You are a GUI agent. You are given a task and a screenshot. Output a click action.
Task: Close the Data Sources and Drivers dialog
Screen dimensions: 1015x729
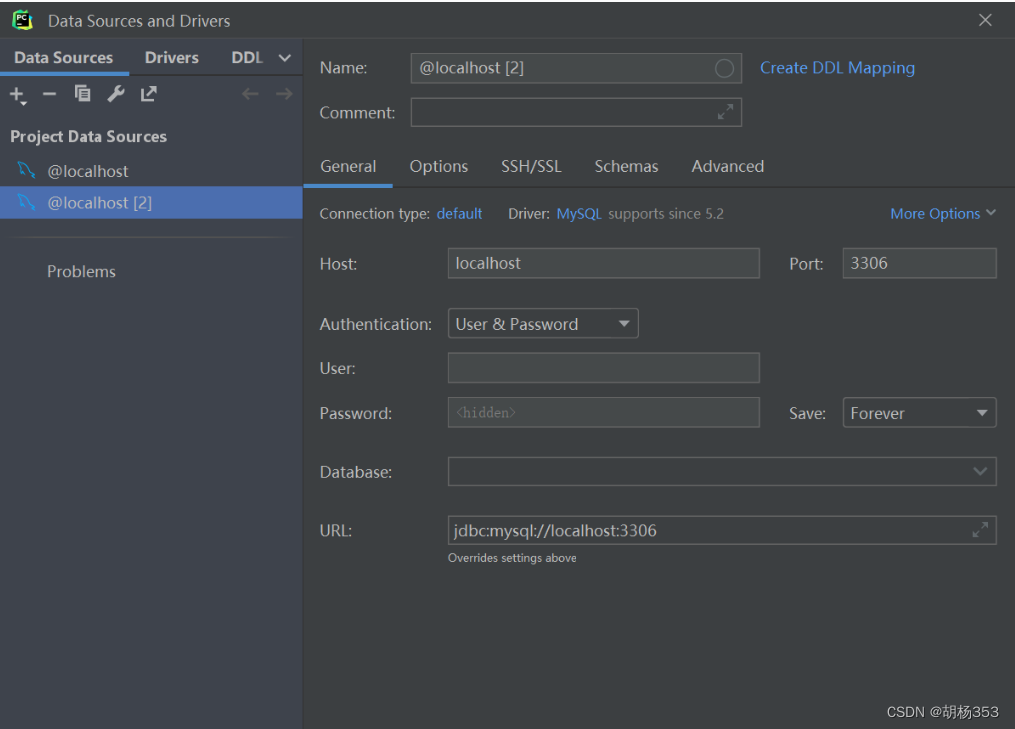coord(985,20)
